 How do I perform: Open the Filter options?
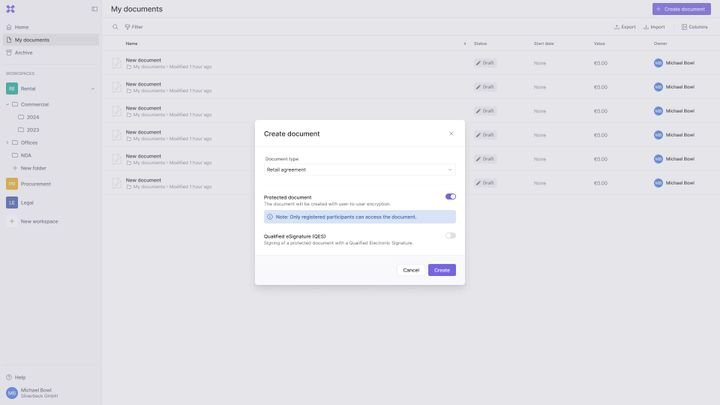coord(134,27)
